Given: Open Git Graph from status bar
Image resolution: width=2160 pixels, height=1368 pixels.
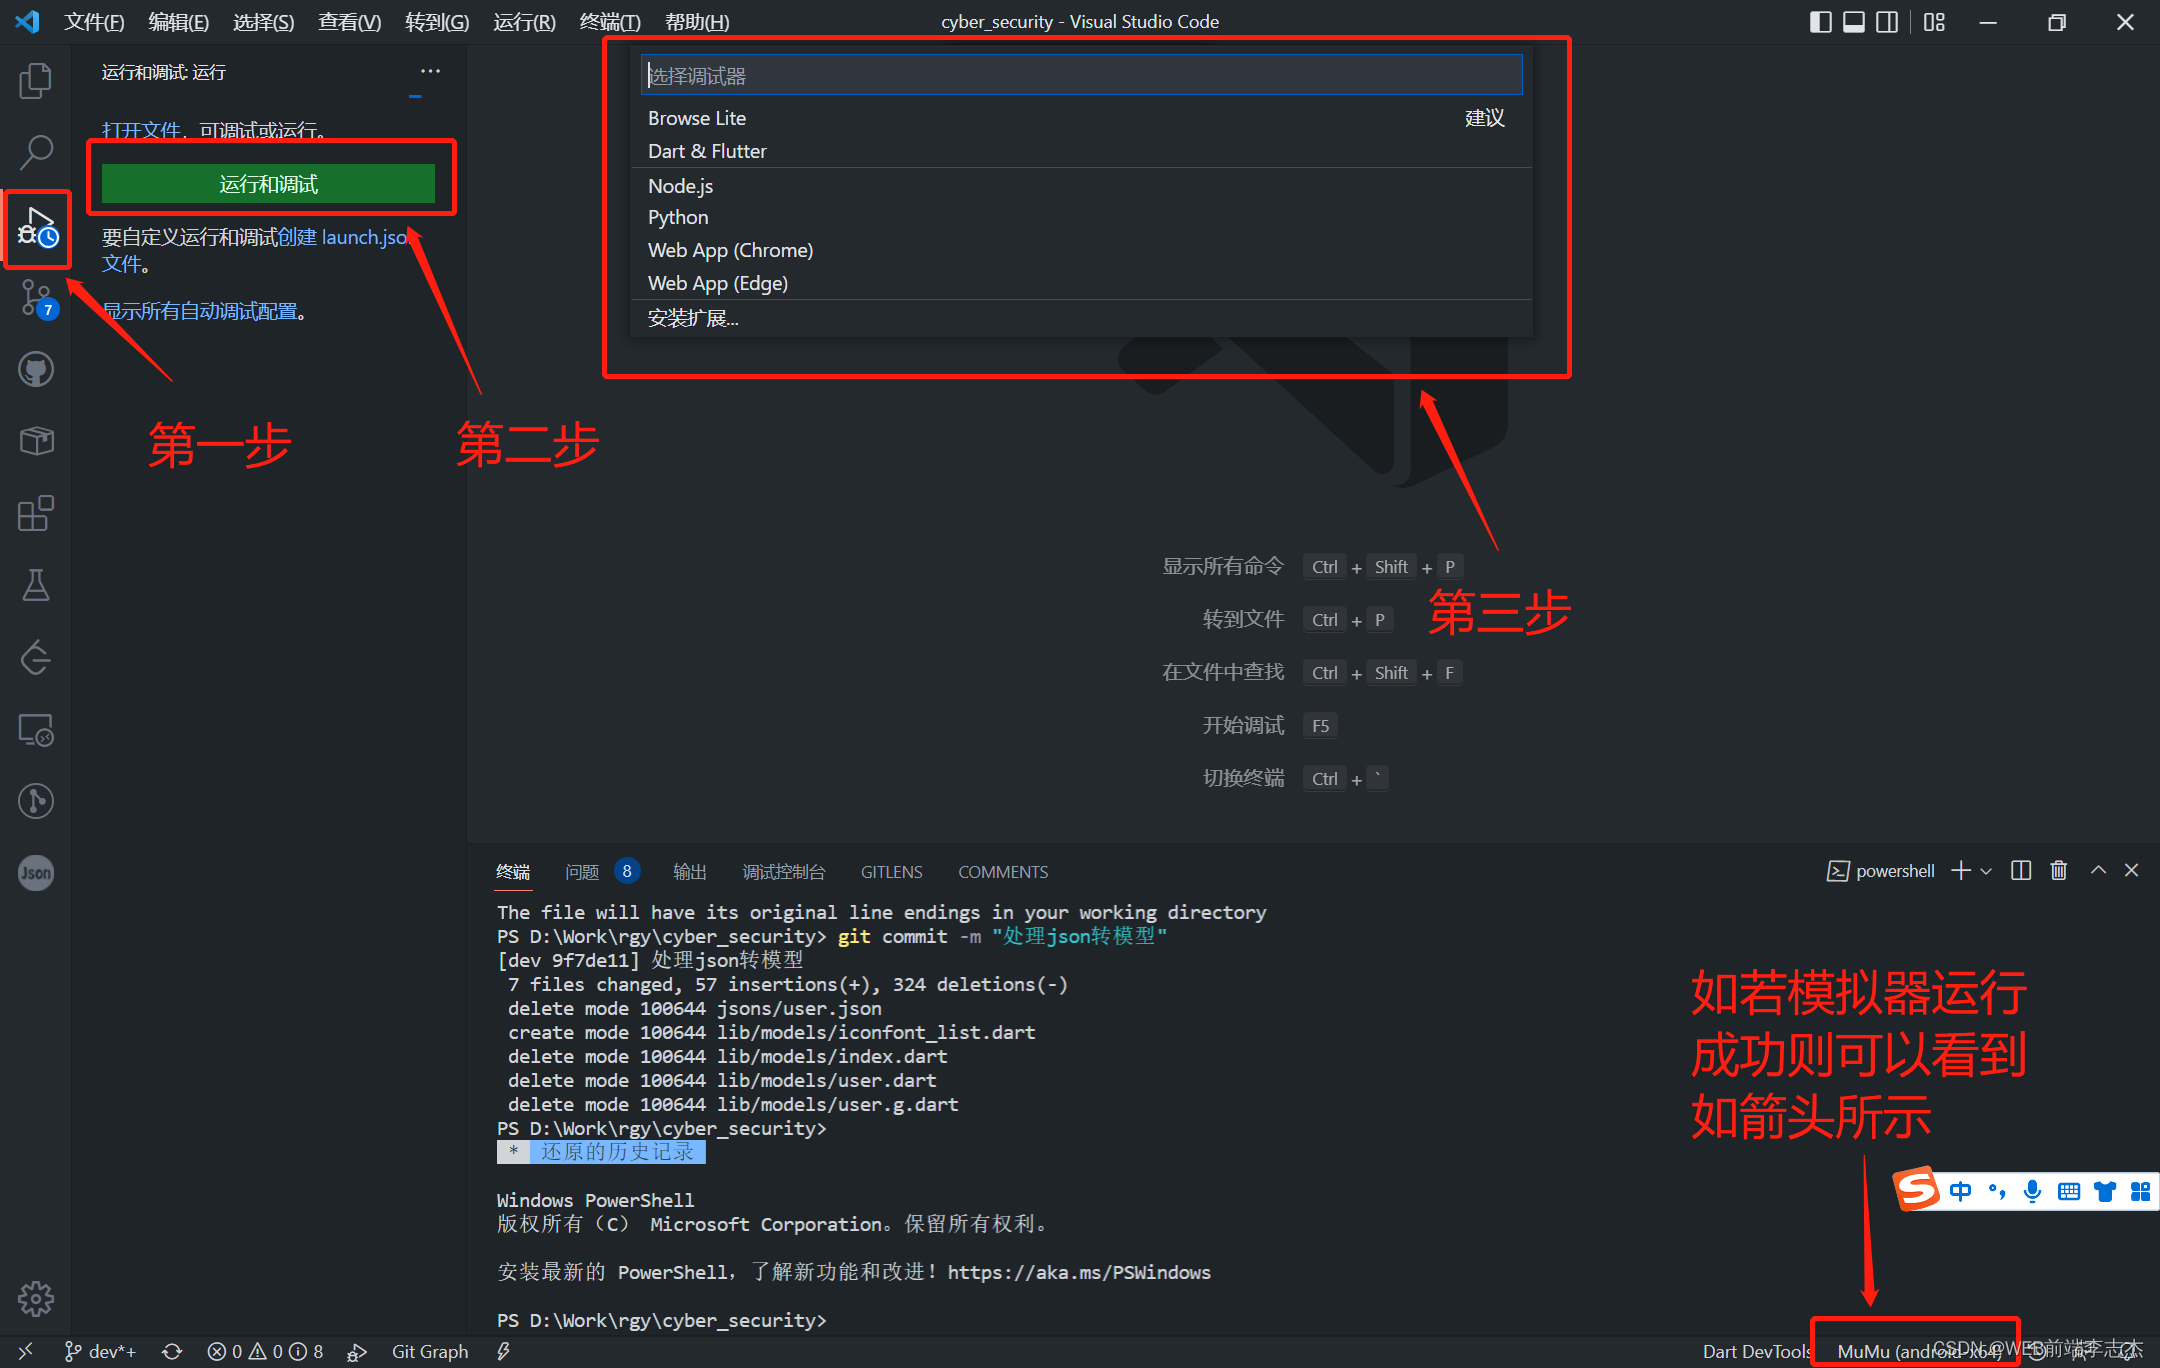Looking at the screenshot, I should coord(430,1351).
